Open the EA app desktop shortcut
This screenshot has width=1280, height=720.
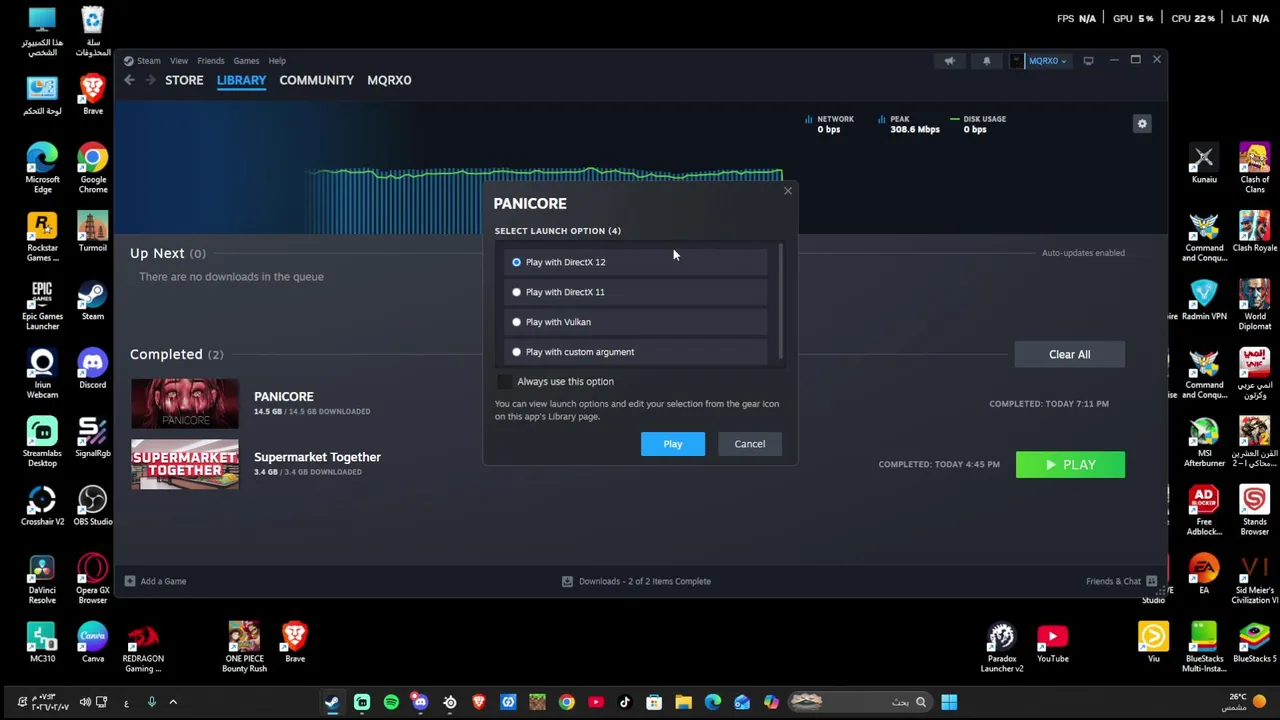1204,574
